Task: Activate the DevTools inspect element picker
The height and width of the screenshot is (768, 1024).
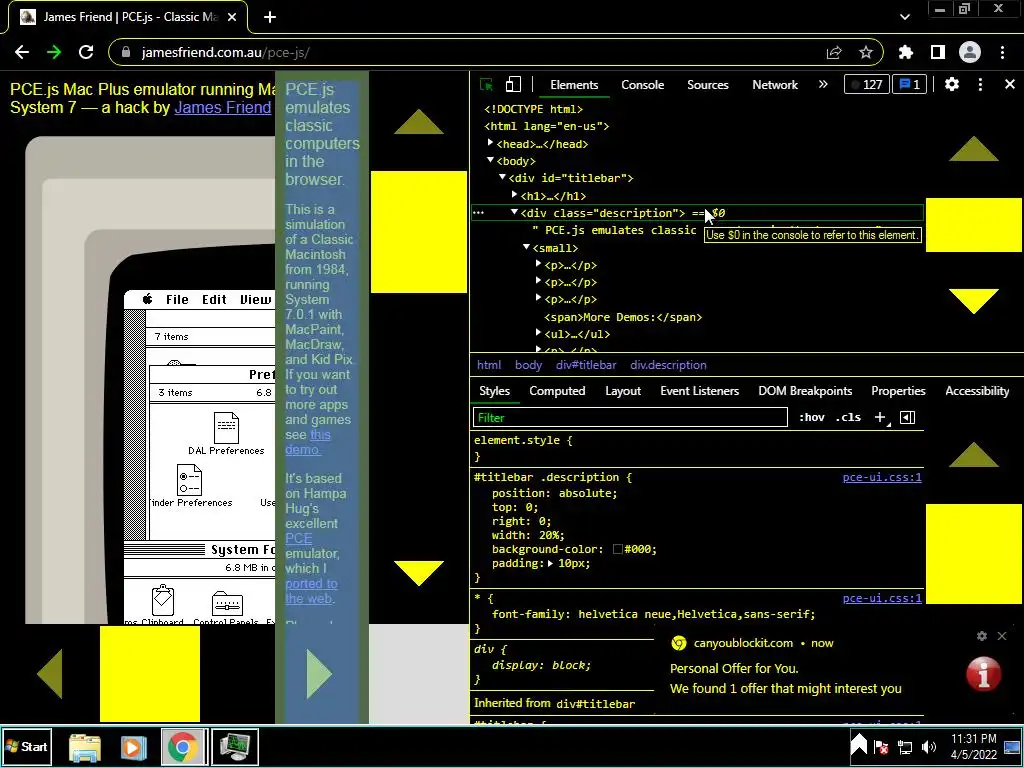Action: [x=487, y=85]
